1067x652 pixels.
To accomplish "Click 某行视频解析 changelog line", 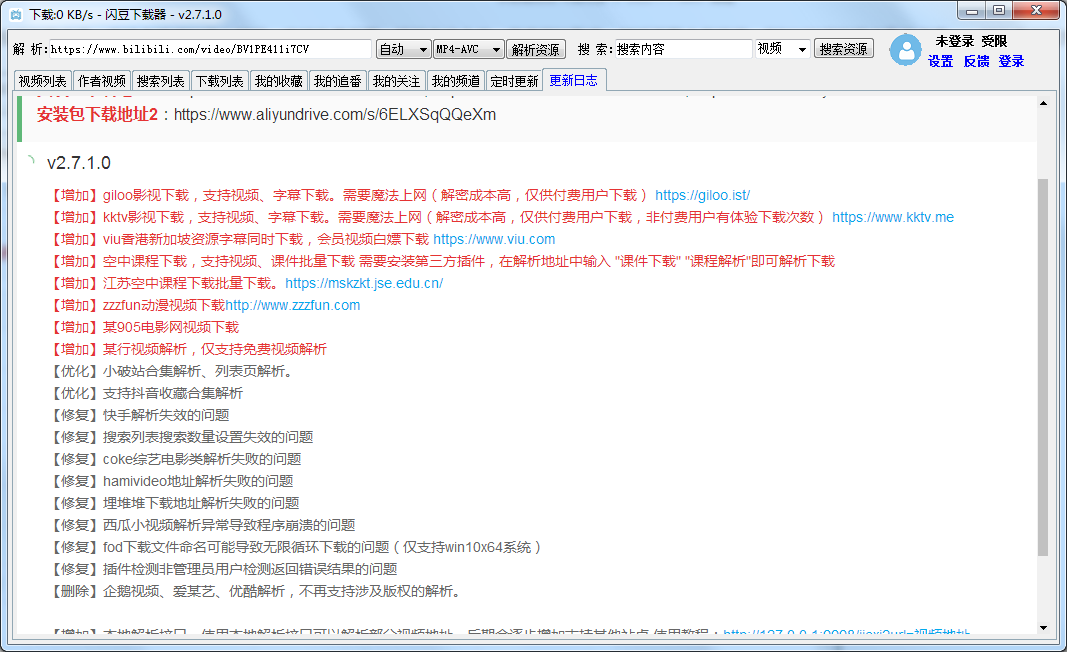I will [188, 349].
